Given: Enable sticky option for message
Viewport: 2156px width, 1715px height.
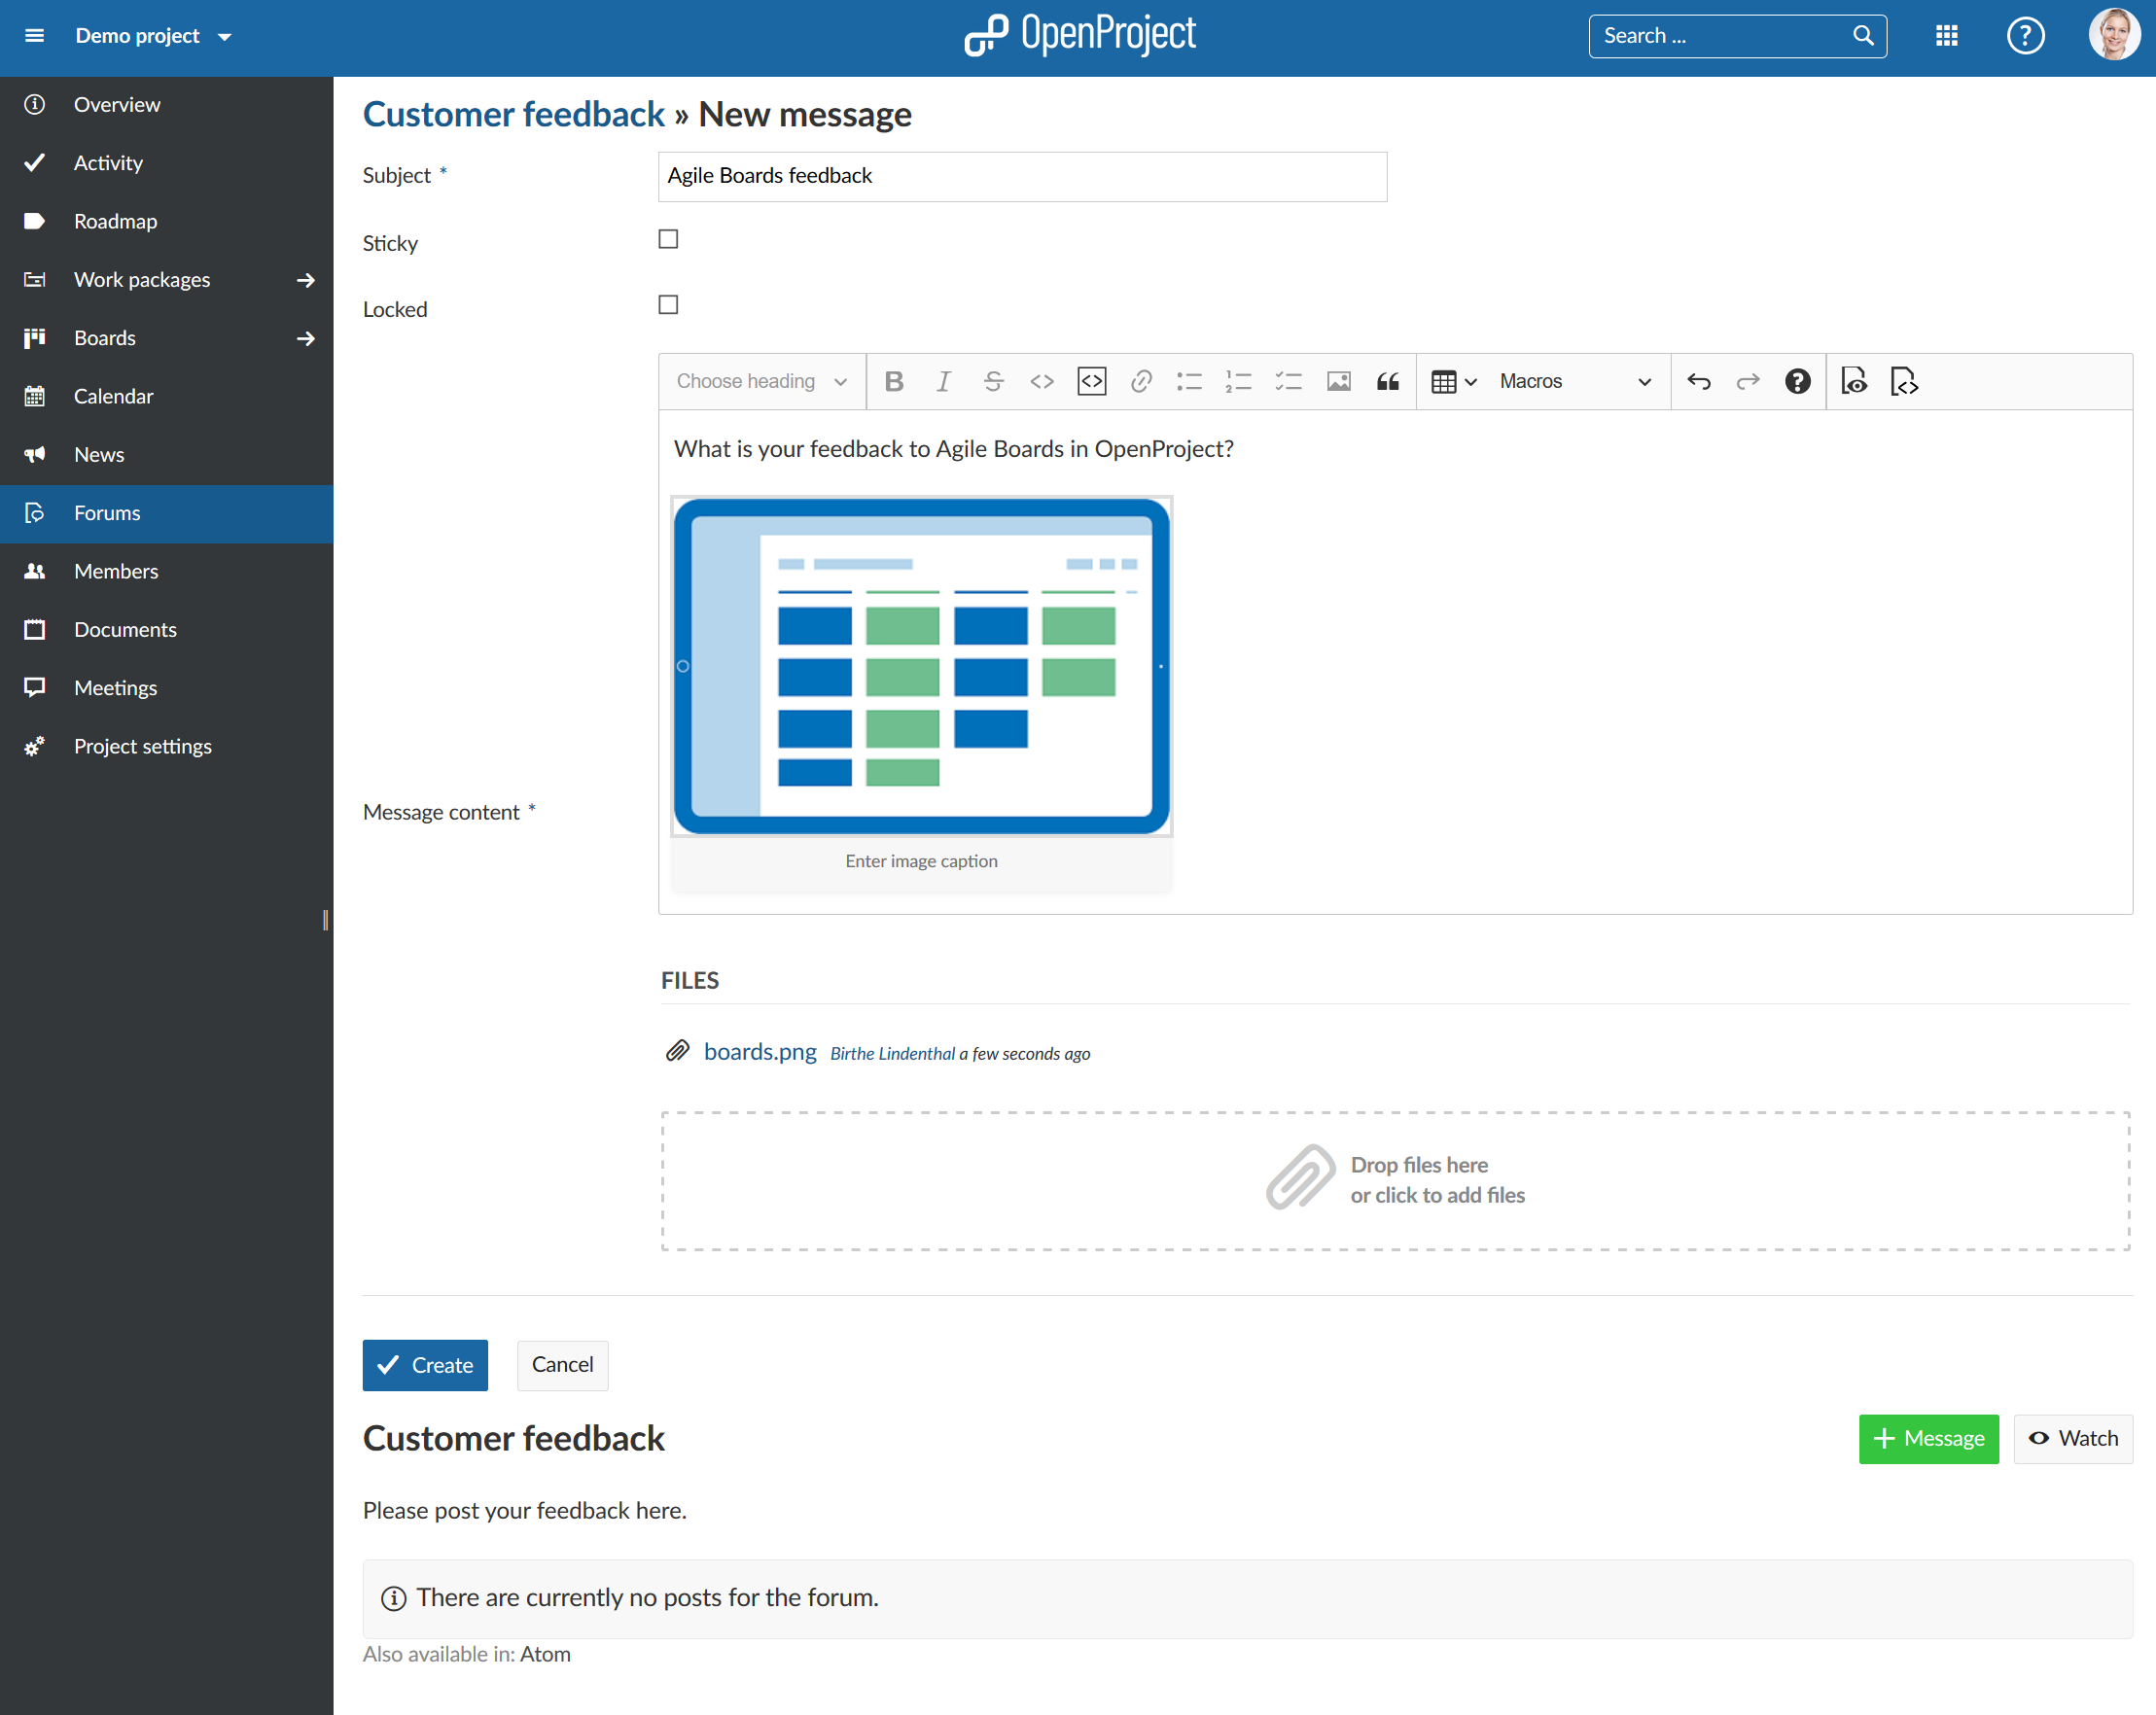Looking at the screenshot, I should click(668, 240).
